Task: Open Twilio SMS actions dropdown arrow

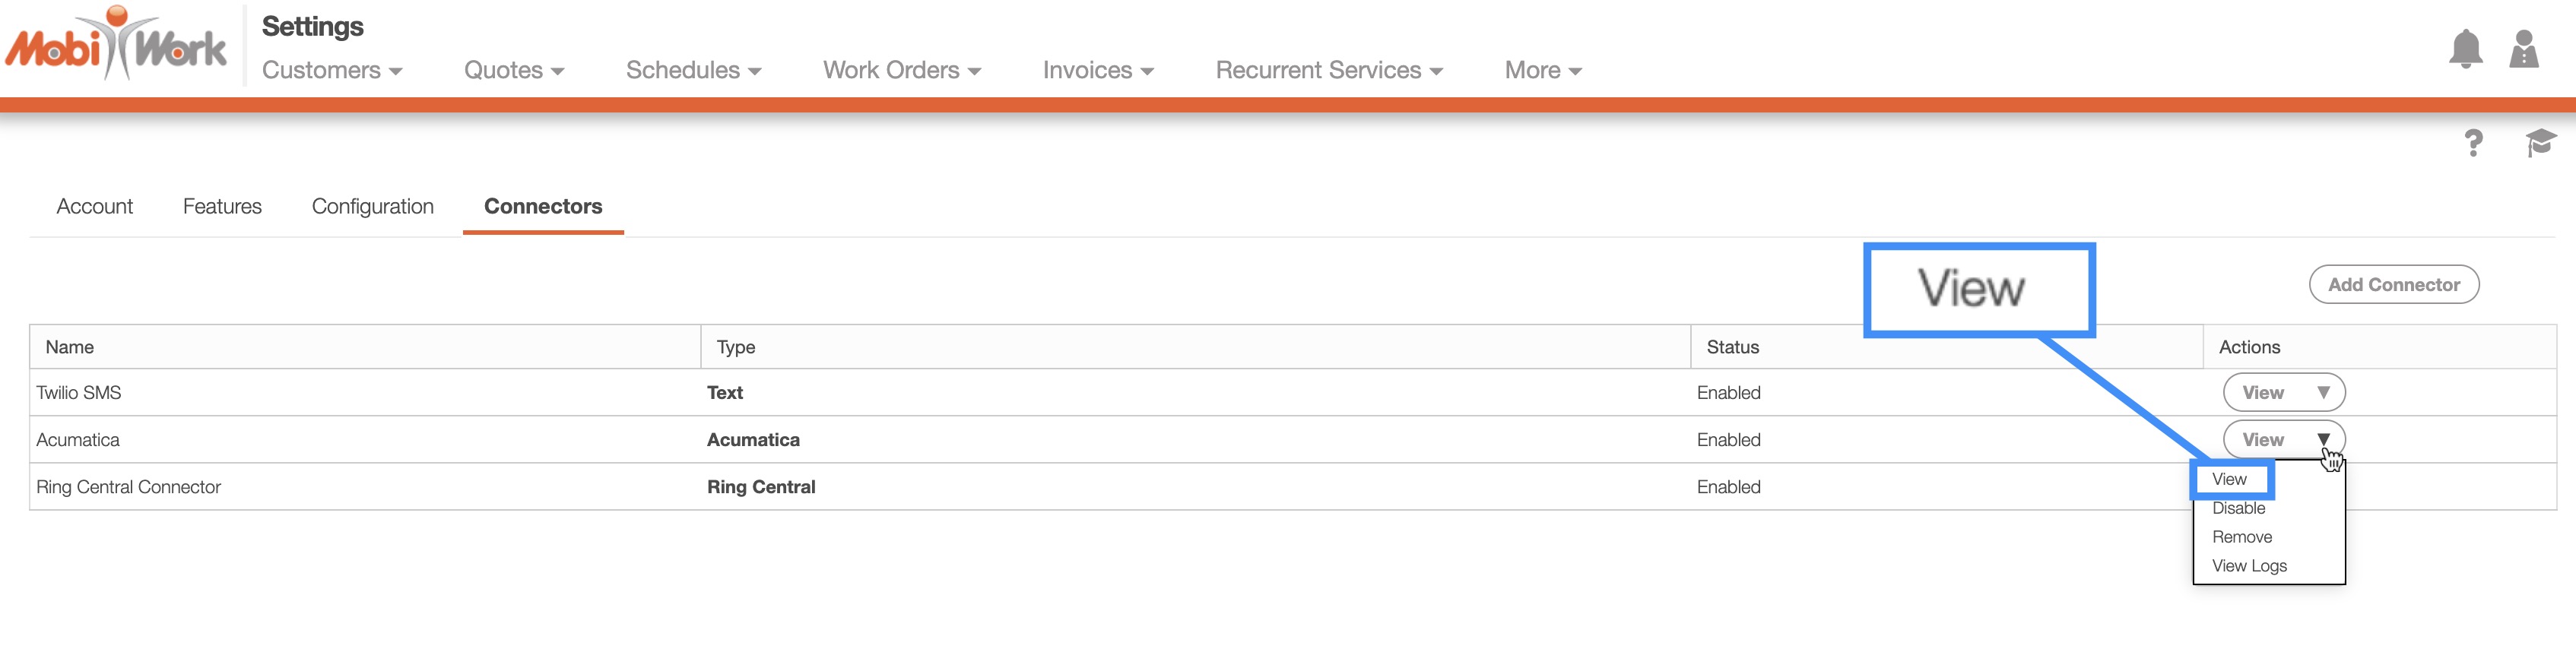Action: pyautogui.click(x=2323, y=393)
